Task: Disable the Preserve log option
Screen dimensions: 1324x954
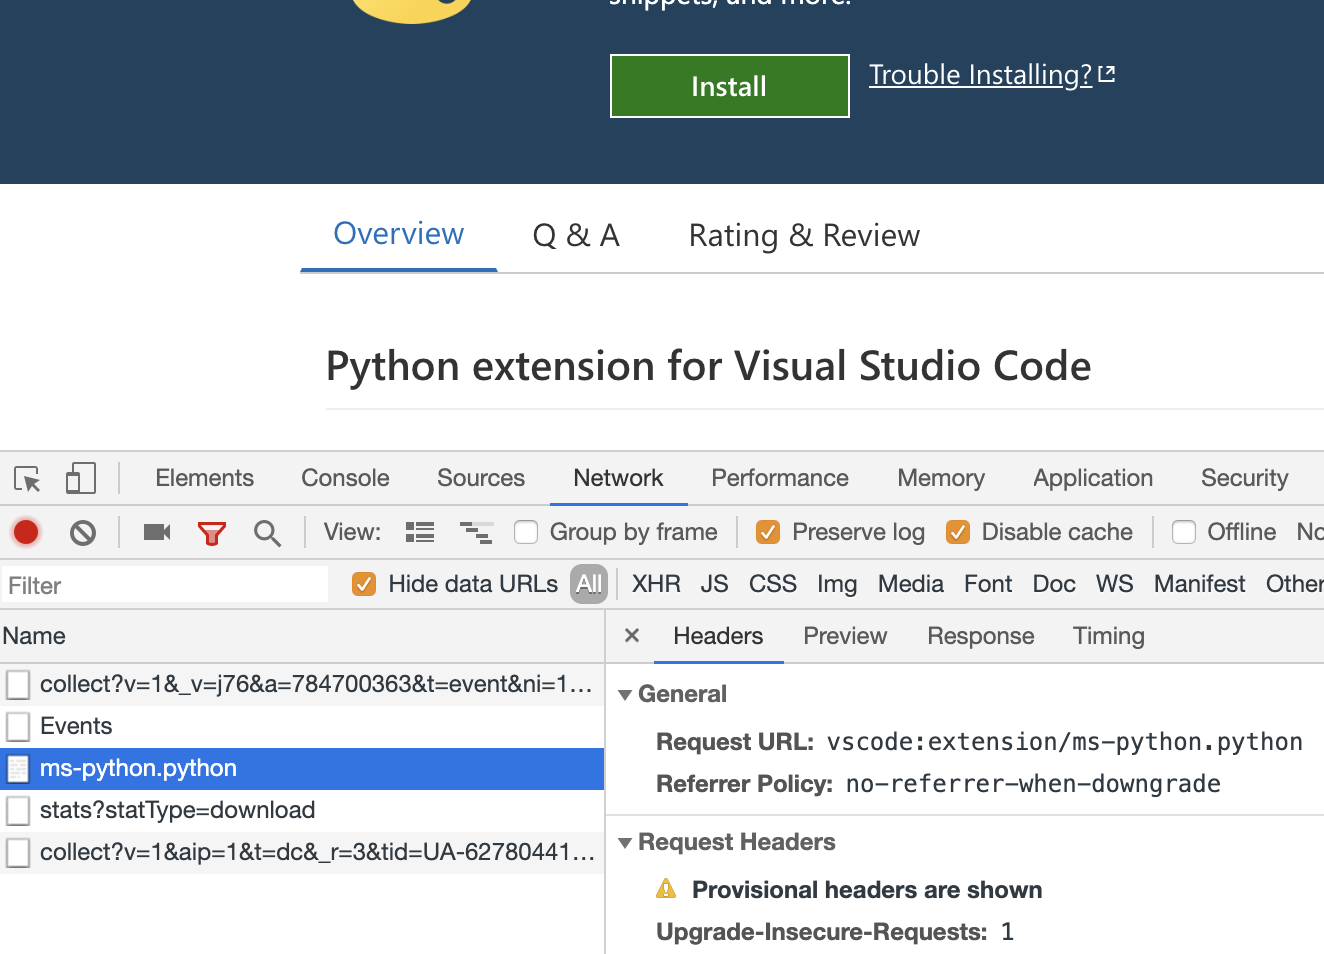Action: coord(768,532)
